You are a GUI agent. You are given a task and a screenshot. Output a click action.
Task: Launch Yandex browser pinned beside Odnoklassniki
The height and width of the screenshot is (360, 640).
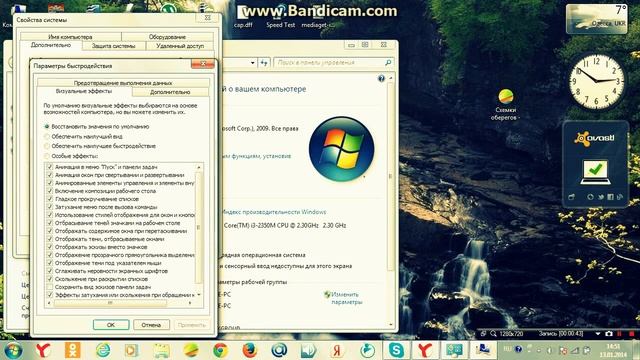pos(43,350)
